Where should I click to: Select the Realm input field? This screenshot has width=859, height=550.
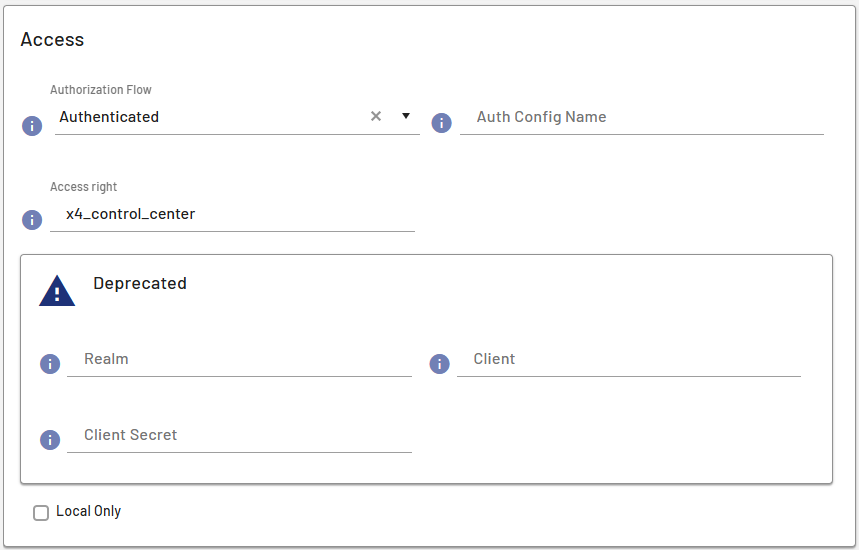[x=240, y=360]
